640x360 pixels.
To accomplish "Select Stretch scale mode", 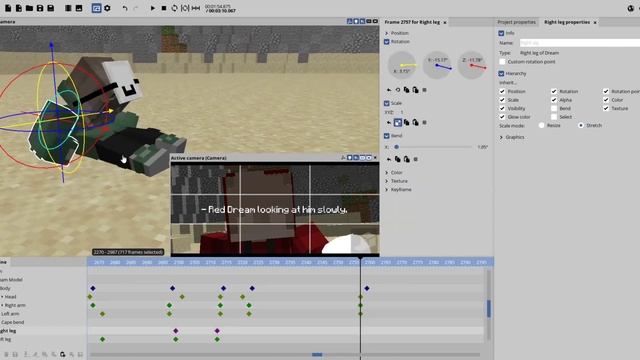I will click(x=581, y=125).
